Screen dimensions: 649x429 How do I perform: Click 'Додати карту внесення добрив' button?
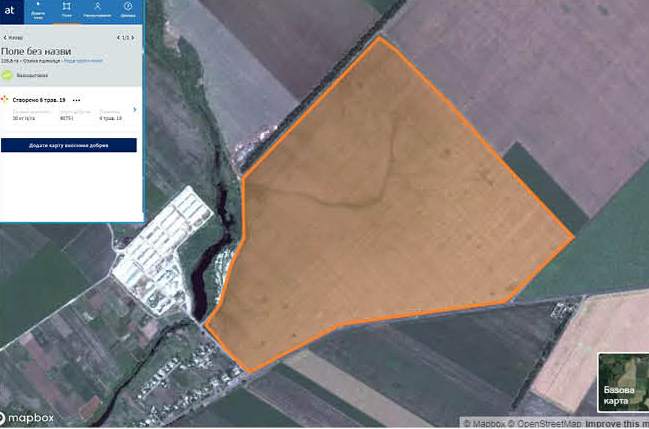point(69,145)
